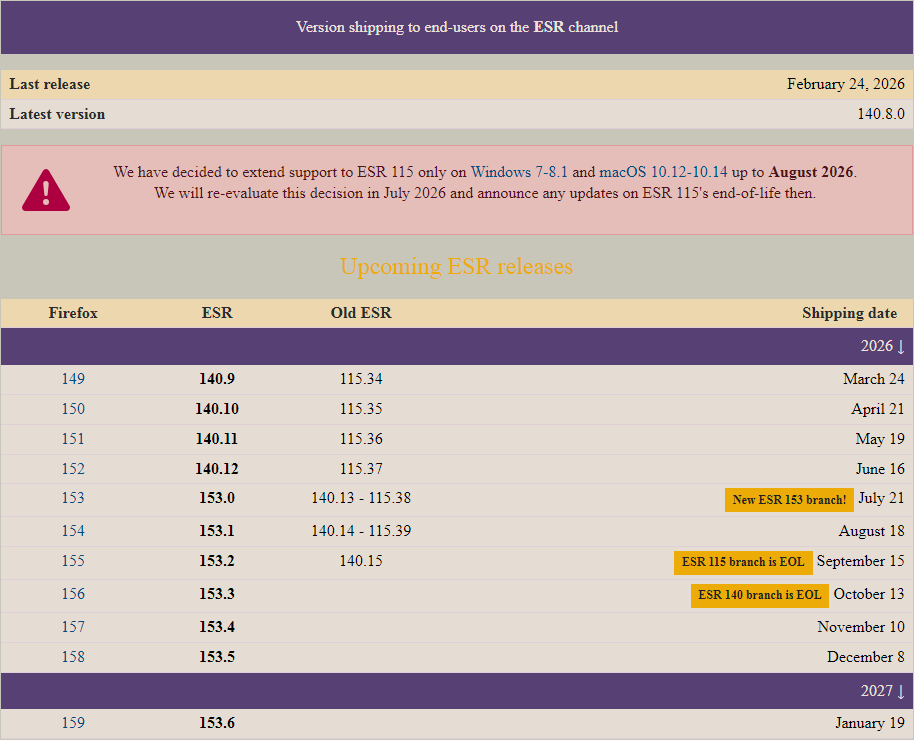
Task: Click the 'Old ESR' column header
Action: [361, 313]
